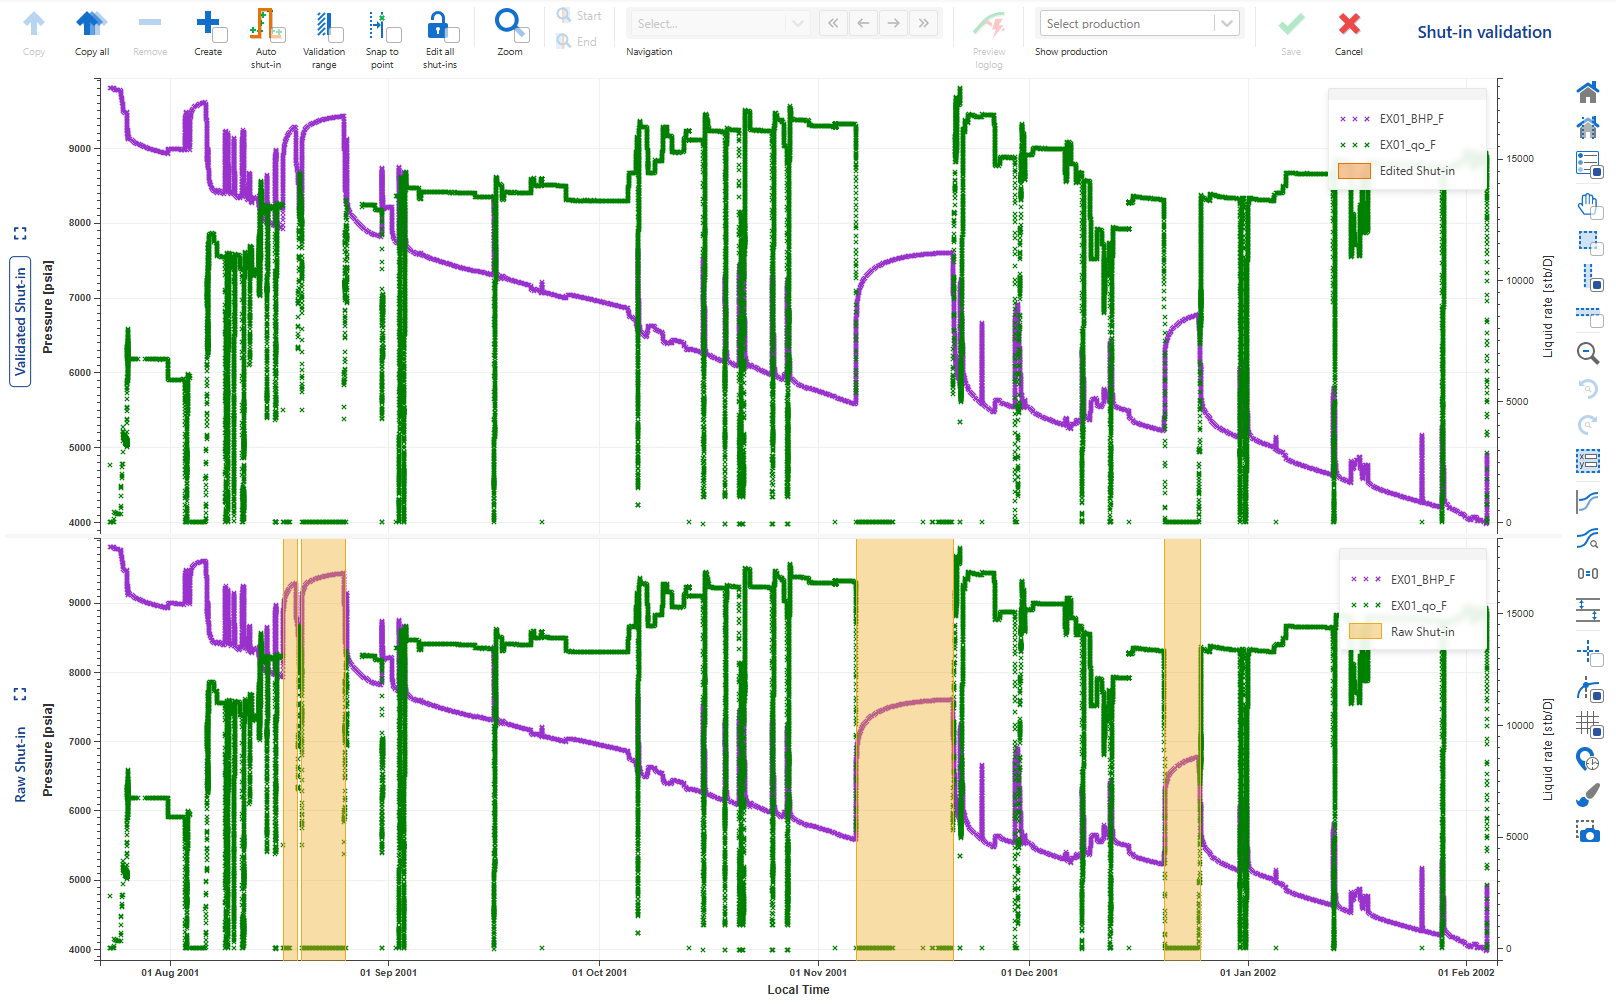Open the paintbrush style tool

click(x=1587, y=796)
